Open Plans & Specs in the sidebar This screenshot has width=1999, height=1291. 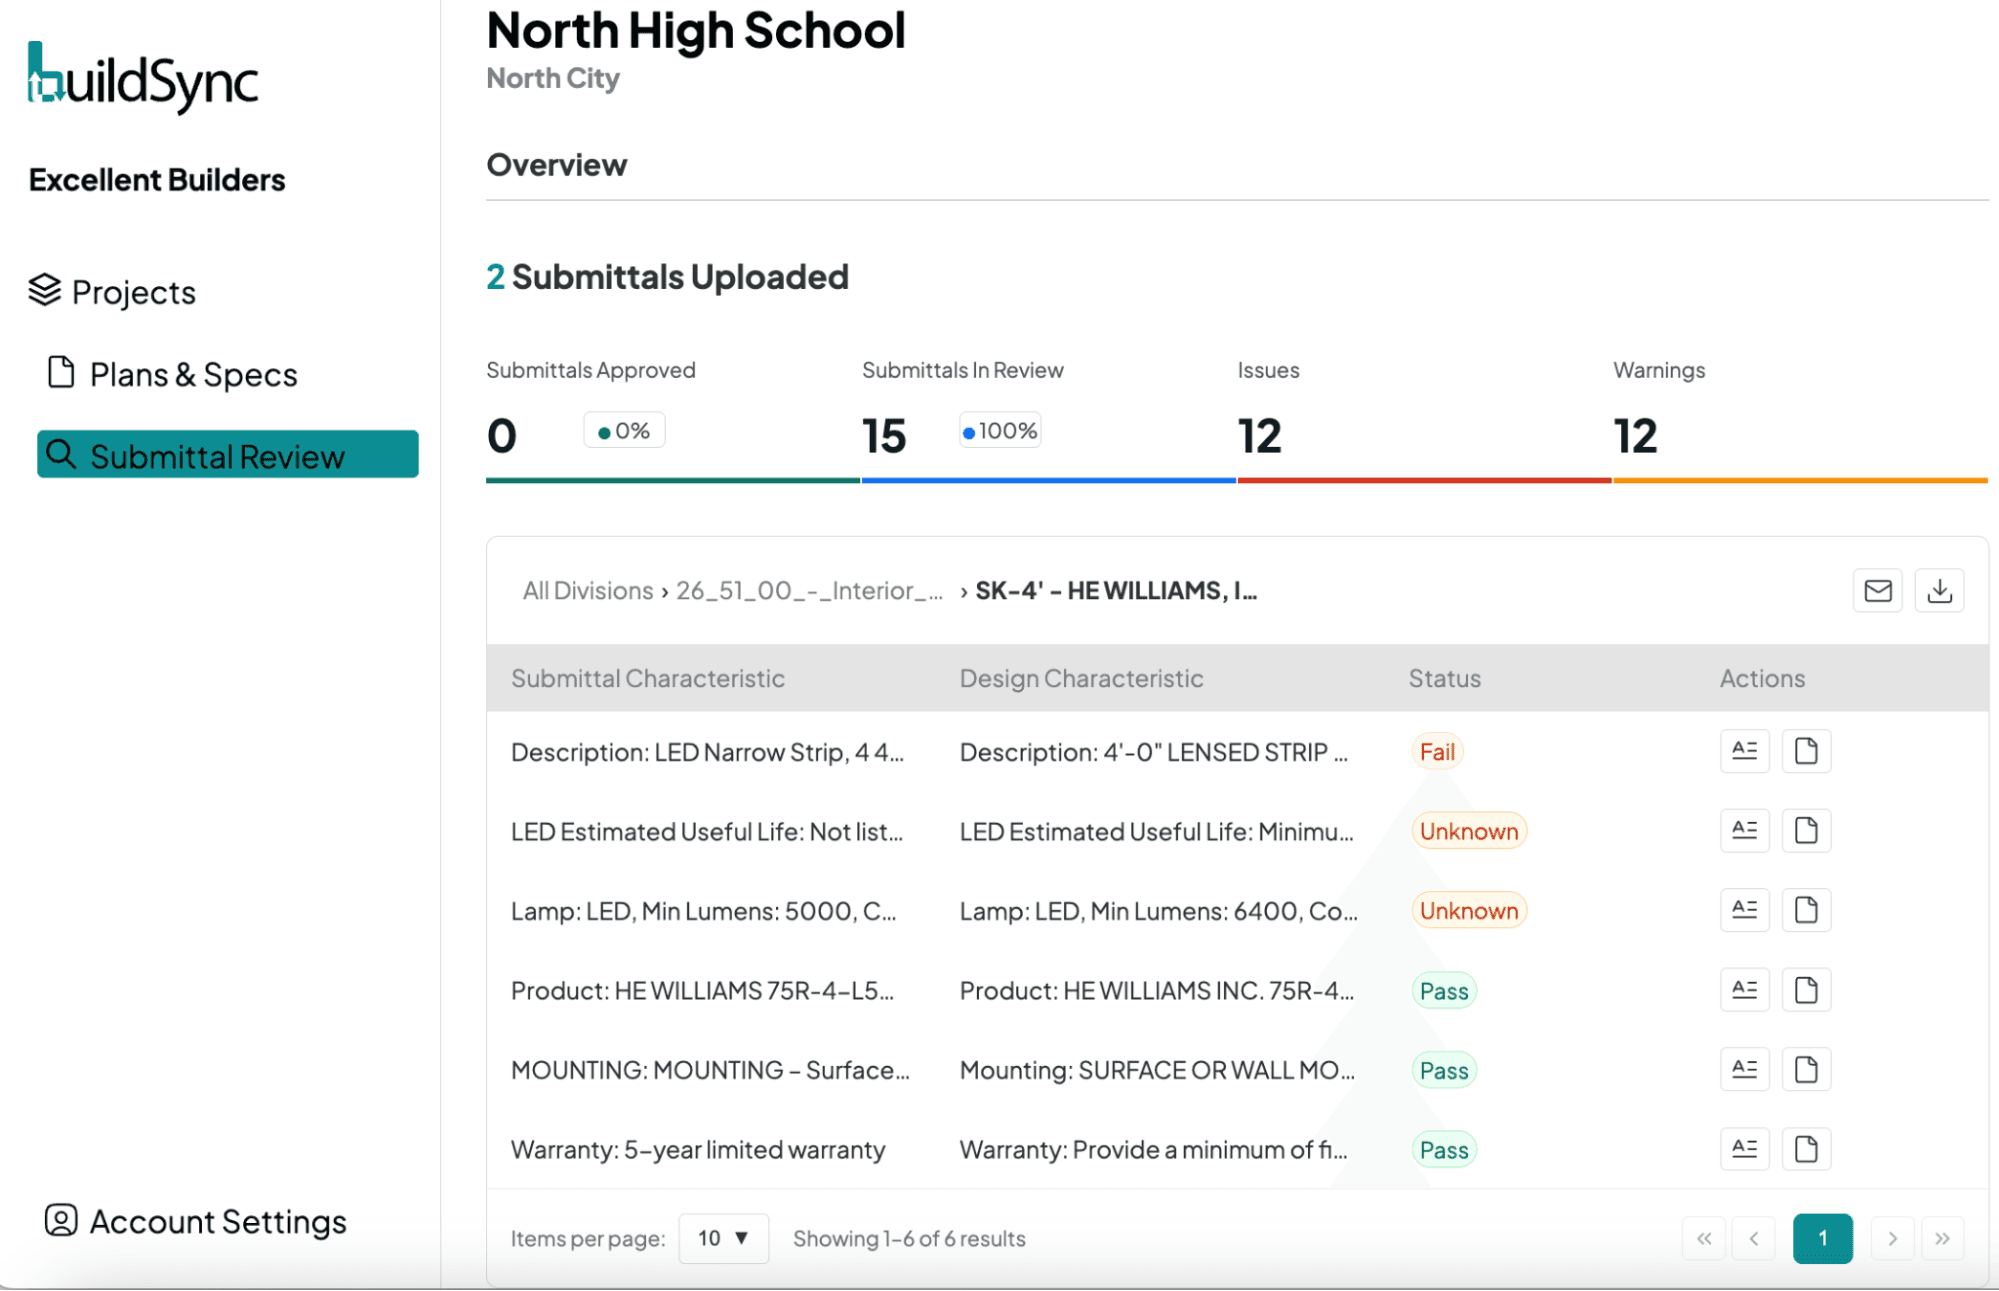(172, 374)
